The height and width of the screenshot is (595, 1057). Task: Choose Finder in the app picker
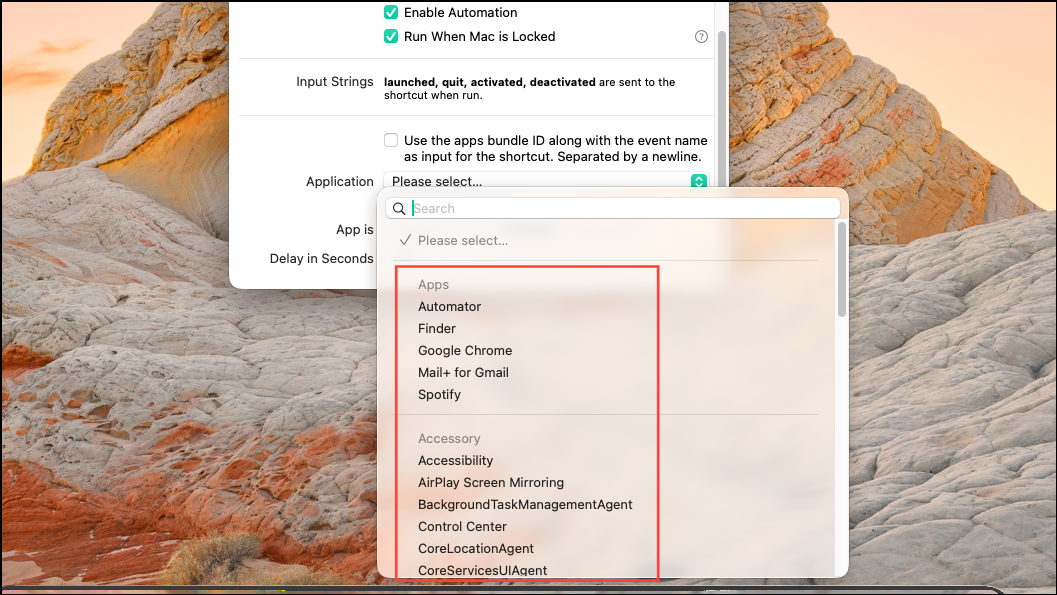click(x=437, y=328)
